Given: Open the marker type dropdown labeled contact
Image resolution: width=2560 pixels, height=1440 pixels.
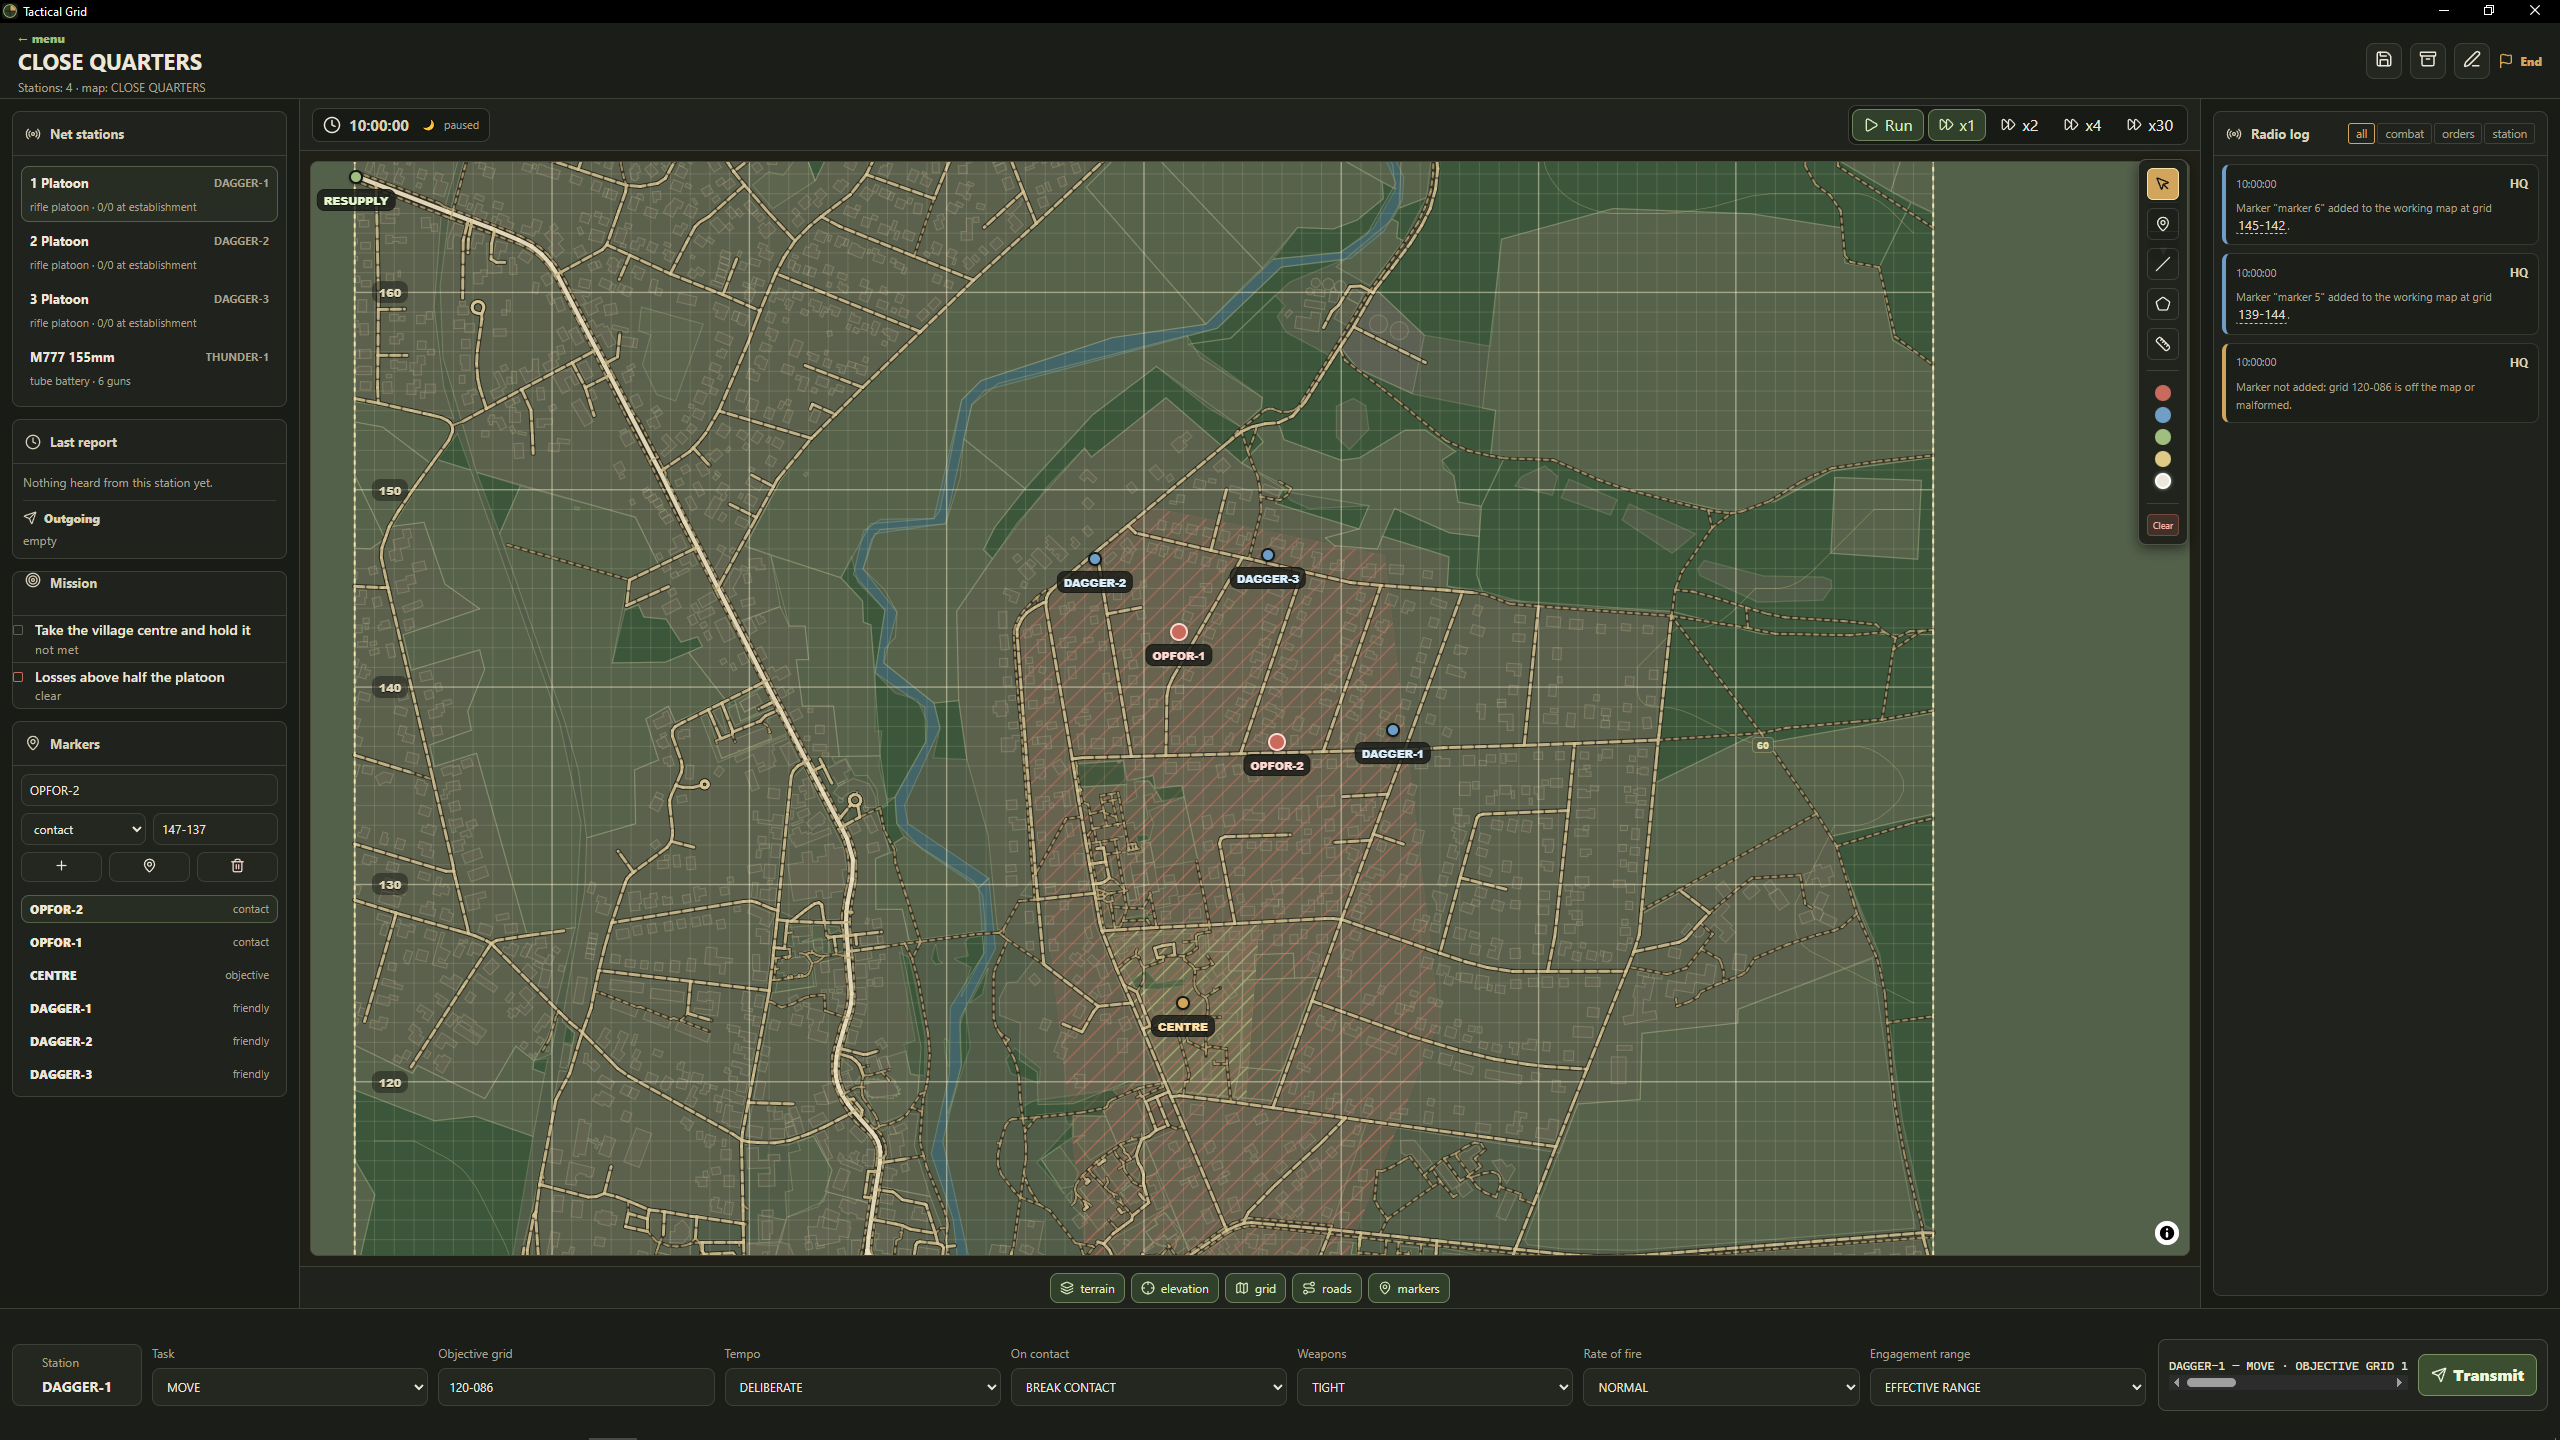Looking at the screenshot, I should click(84, 829).
